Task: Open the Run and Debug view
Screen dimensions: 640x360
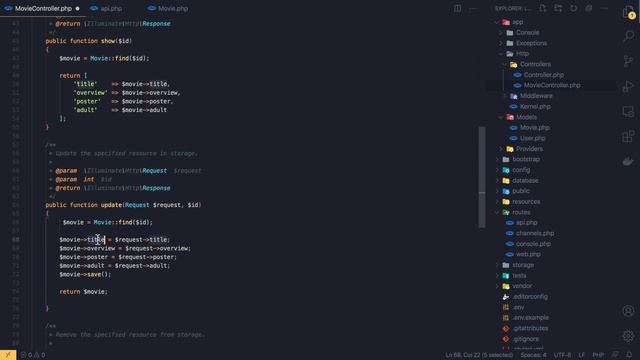Action: click(x=628, y=86)
